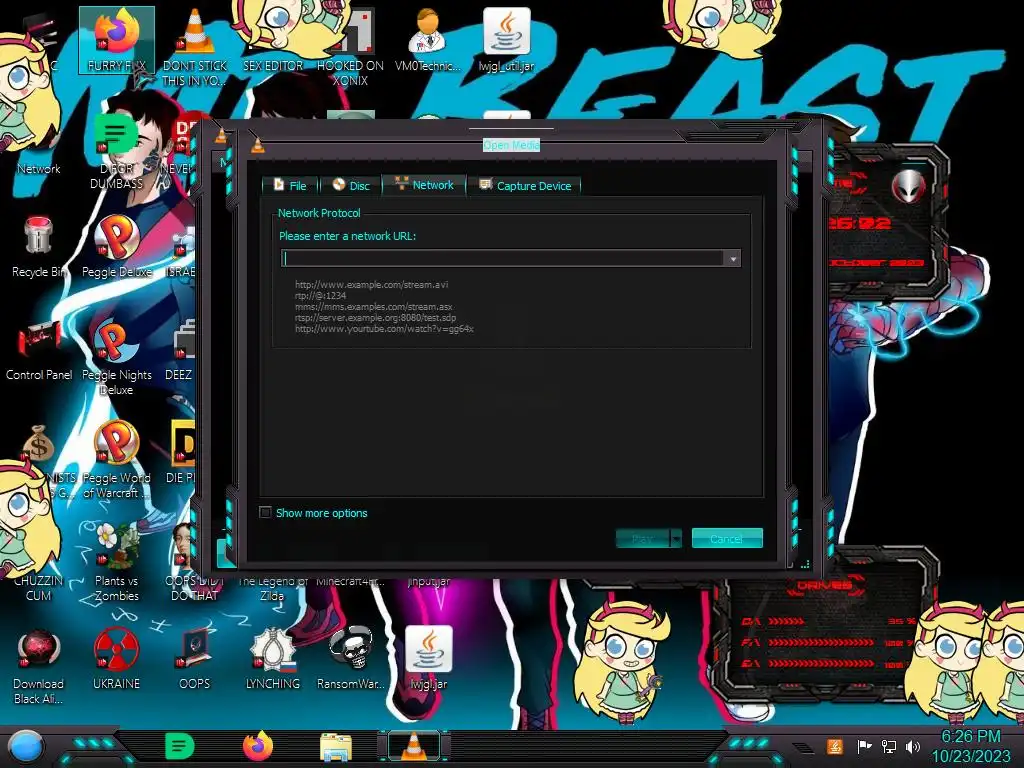Click the Open Media dialog title
1024x768 pixels.
pyautogui.click(x=511, y=145)
